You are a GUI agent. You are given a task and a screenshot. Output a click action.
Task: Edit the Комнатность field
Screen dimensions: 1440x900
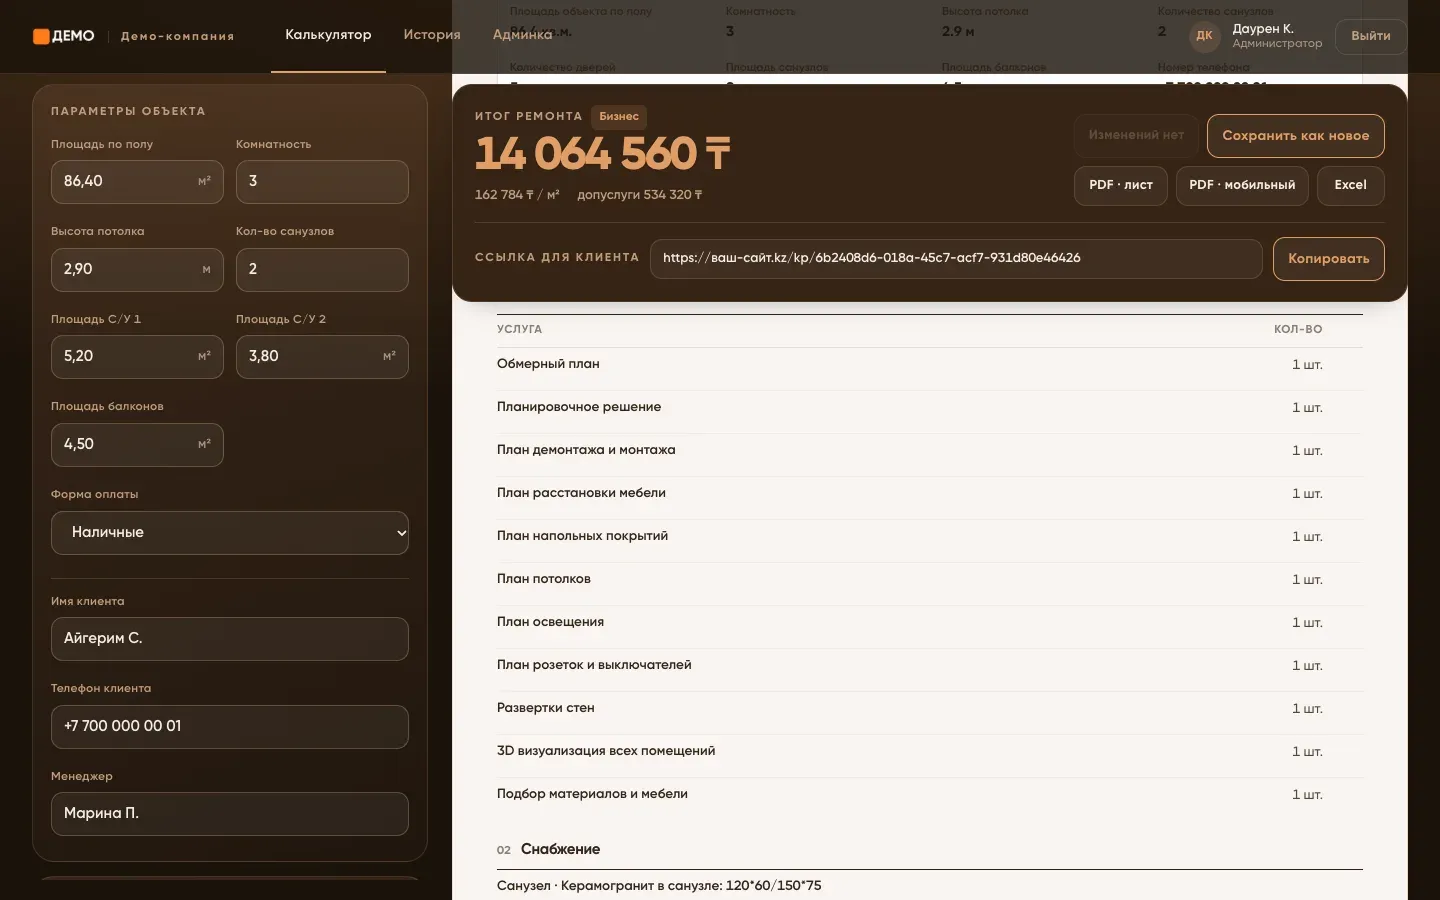tap(322, 182)
